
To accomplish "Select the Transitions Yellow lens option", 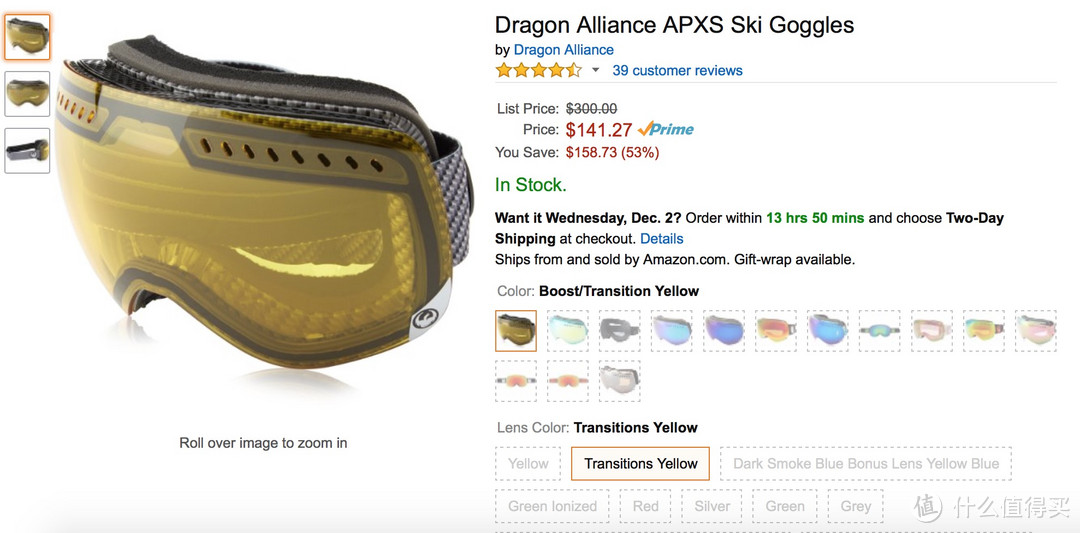I will [641, 463].
